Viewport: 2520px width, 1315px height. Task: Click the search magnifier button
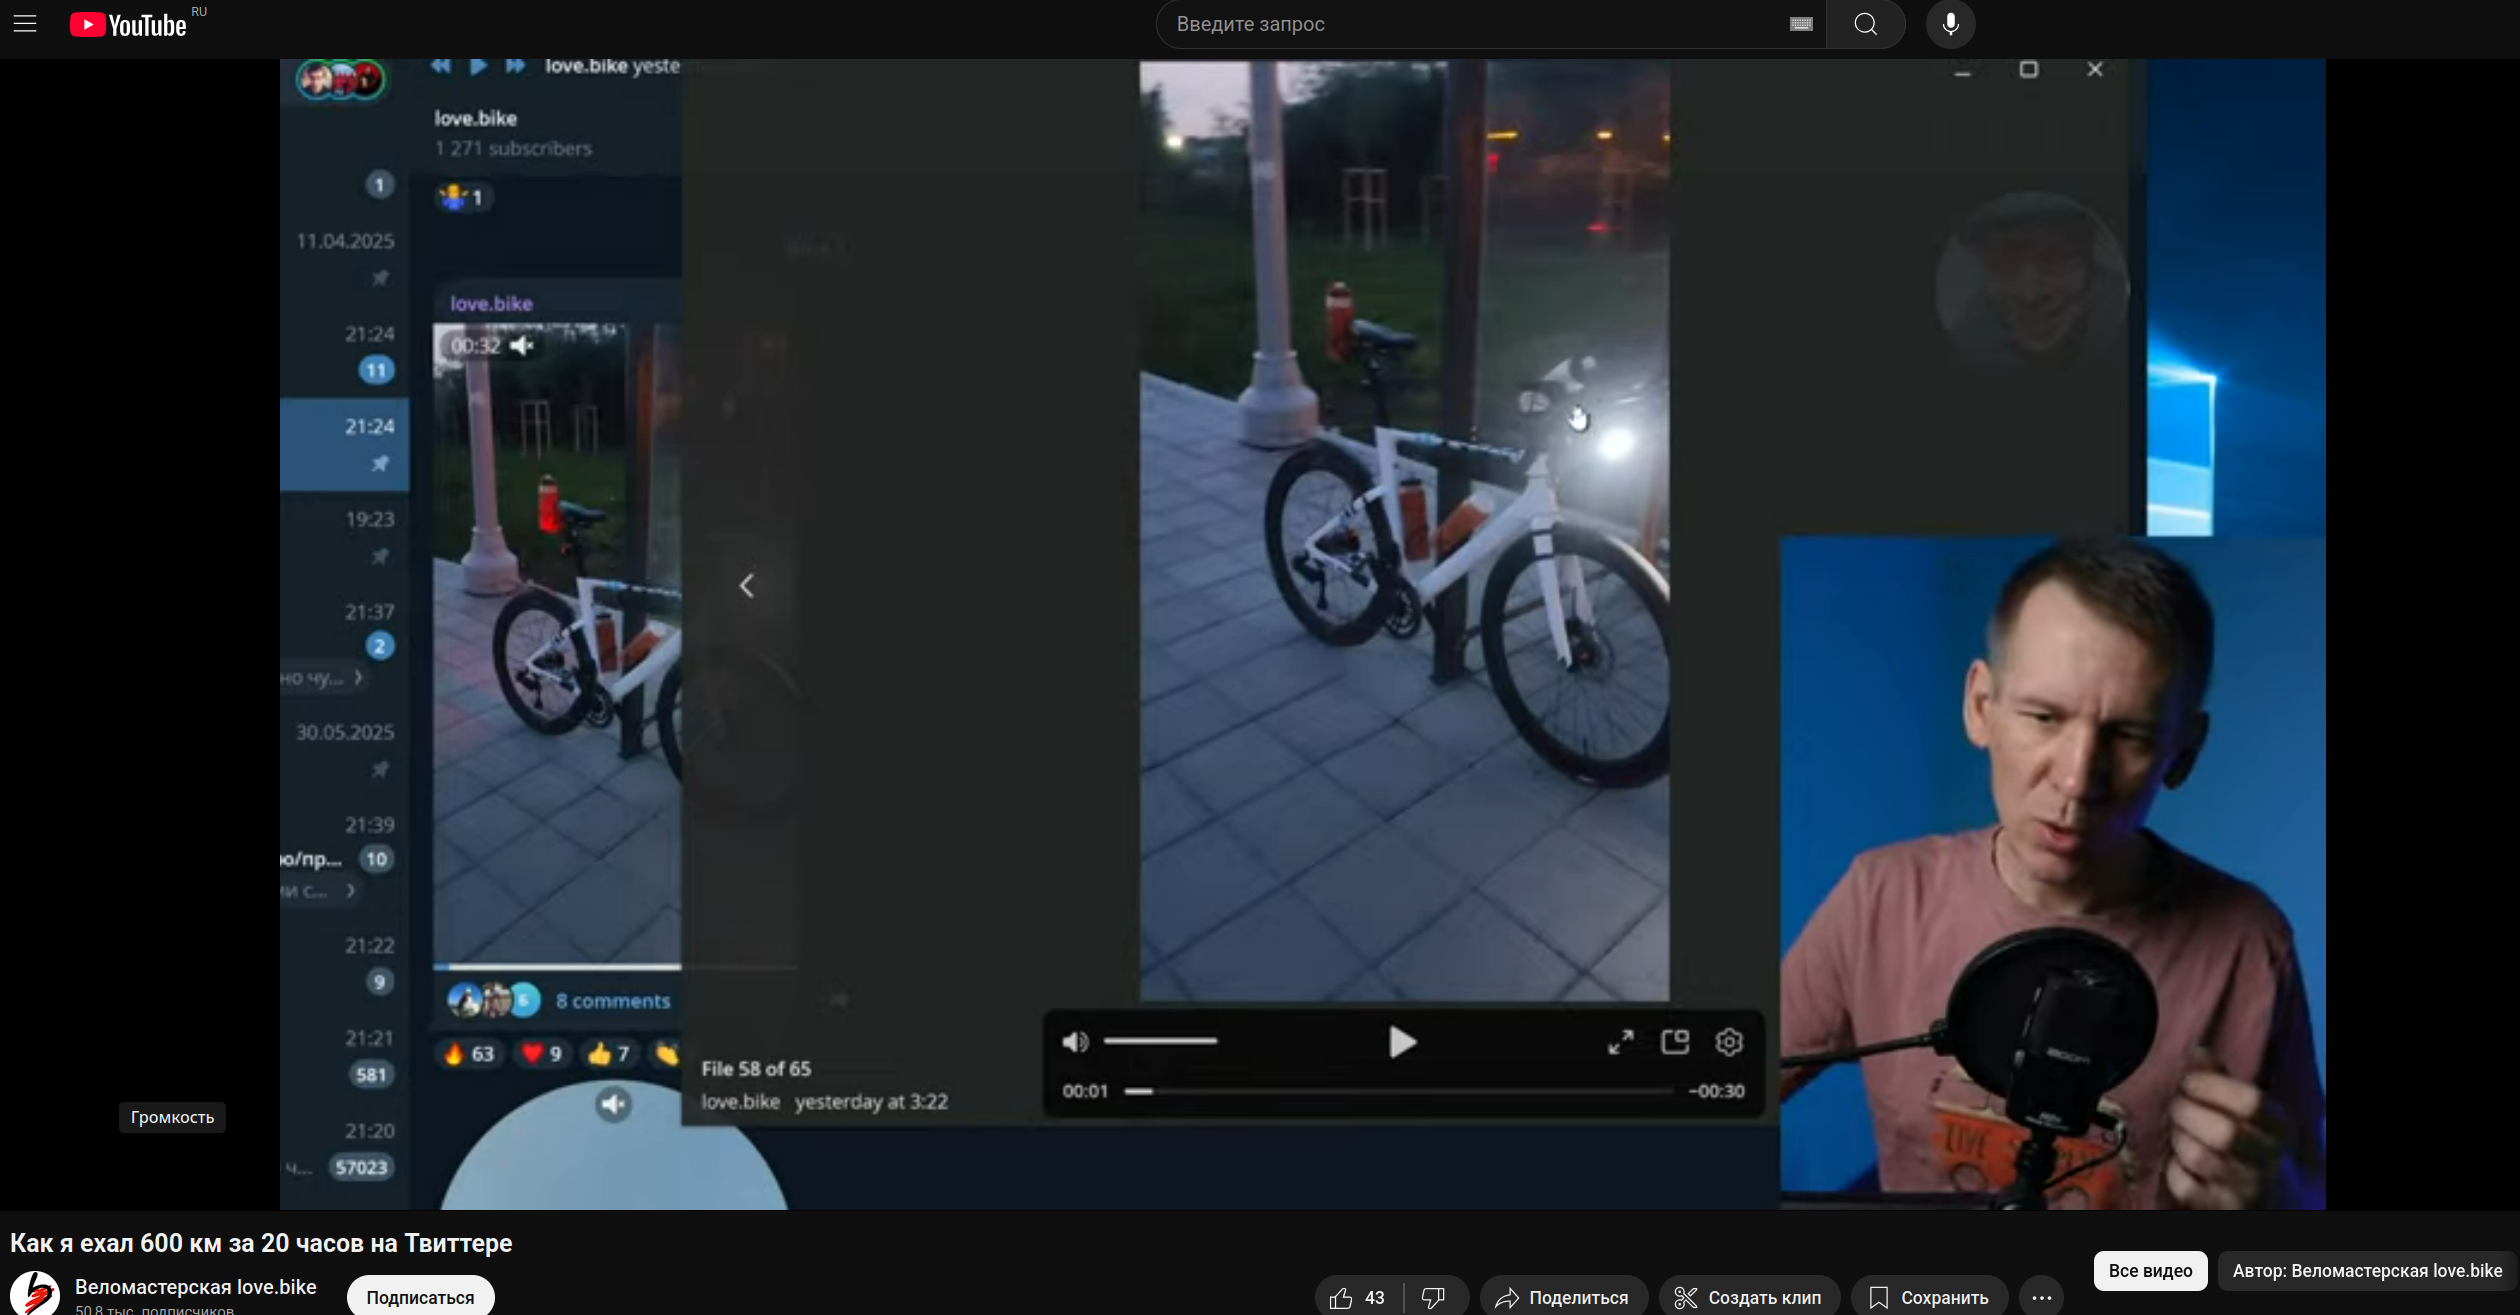point(1865,24)
